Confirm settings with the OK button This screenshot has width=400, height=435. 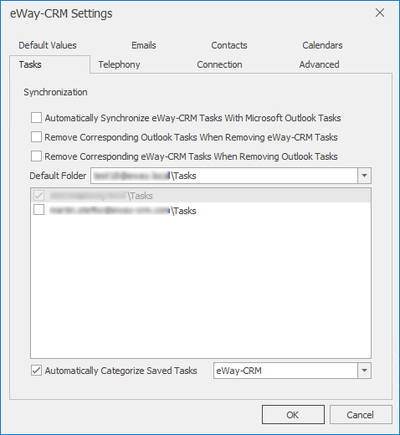click(293, 415)
